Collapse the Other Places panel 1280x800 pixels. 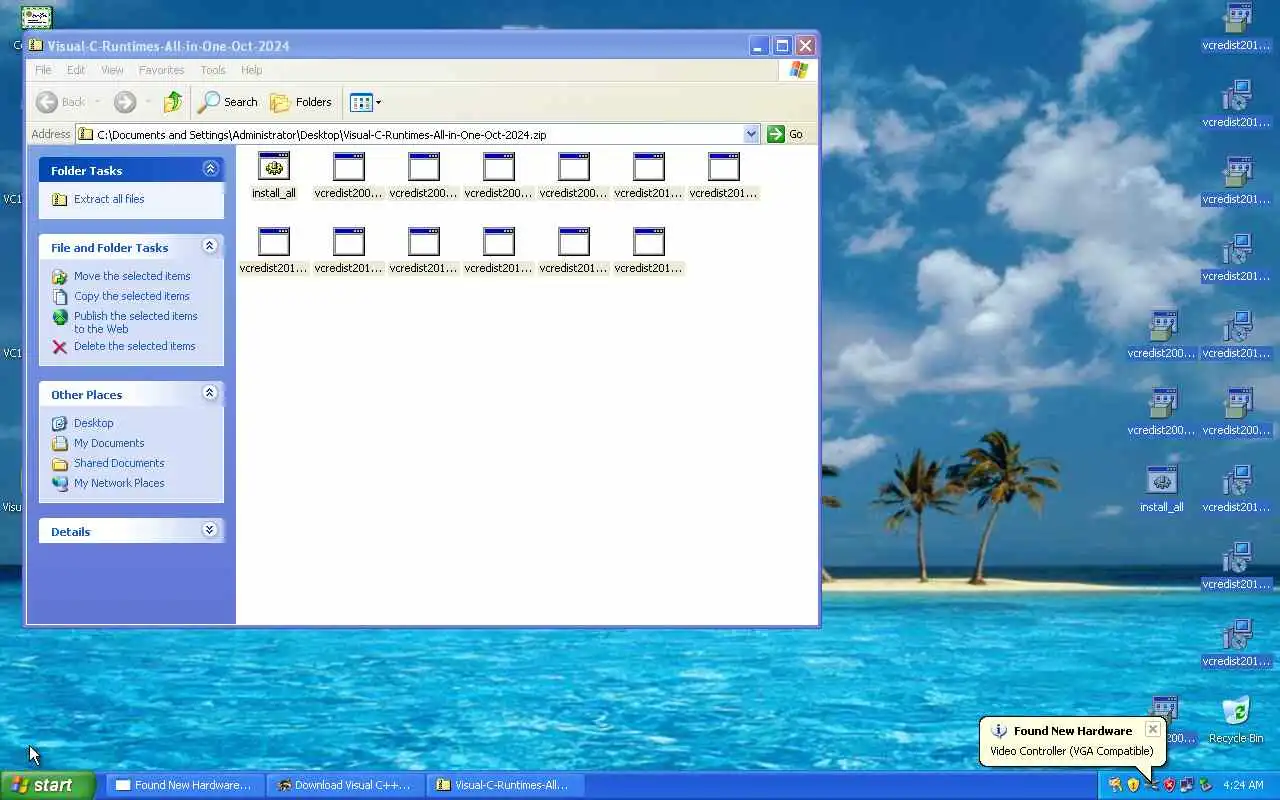210,393
